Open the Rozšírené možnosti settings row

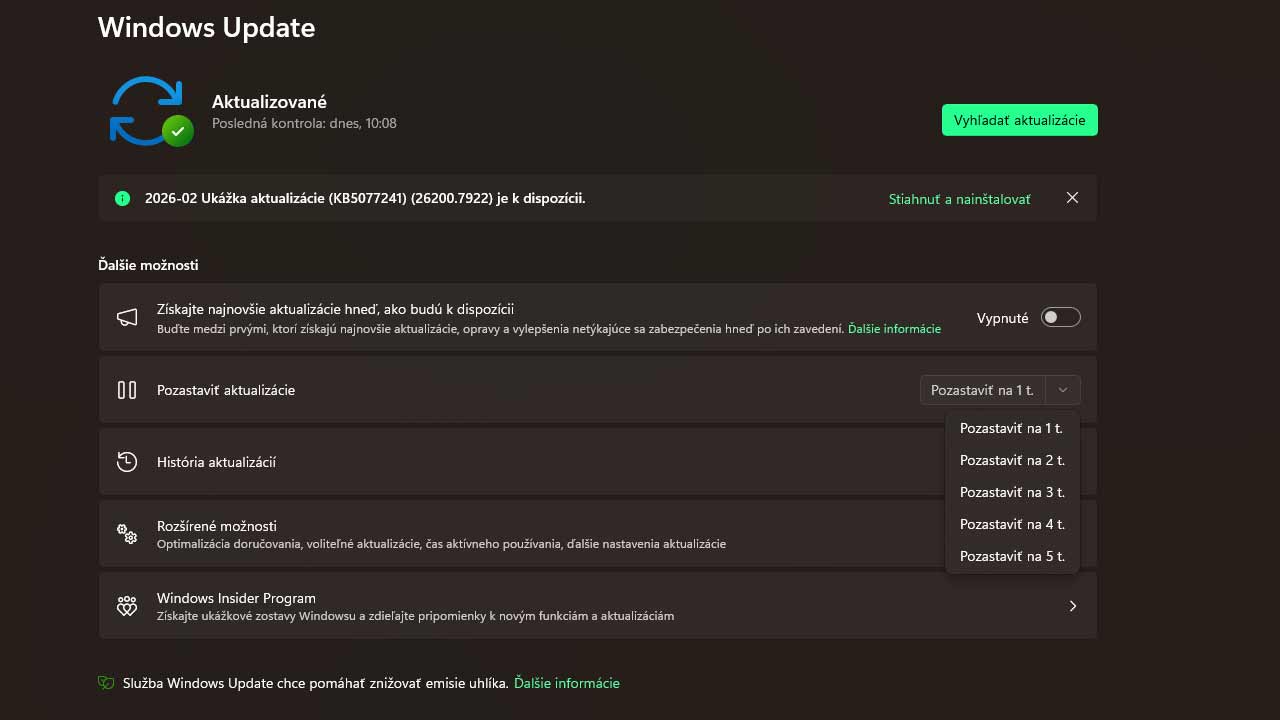coord(598,534)
